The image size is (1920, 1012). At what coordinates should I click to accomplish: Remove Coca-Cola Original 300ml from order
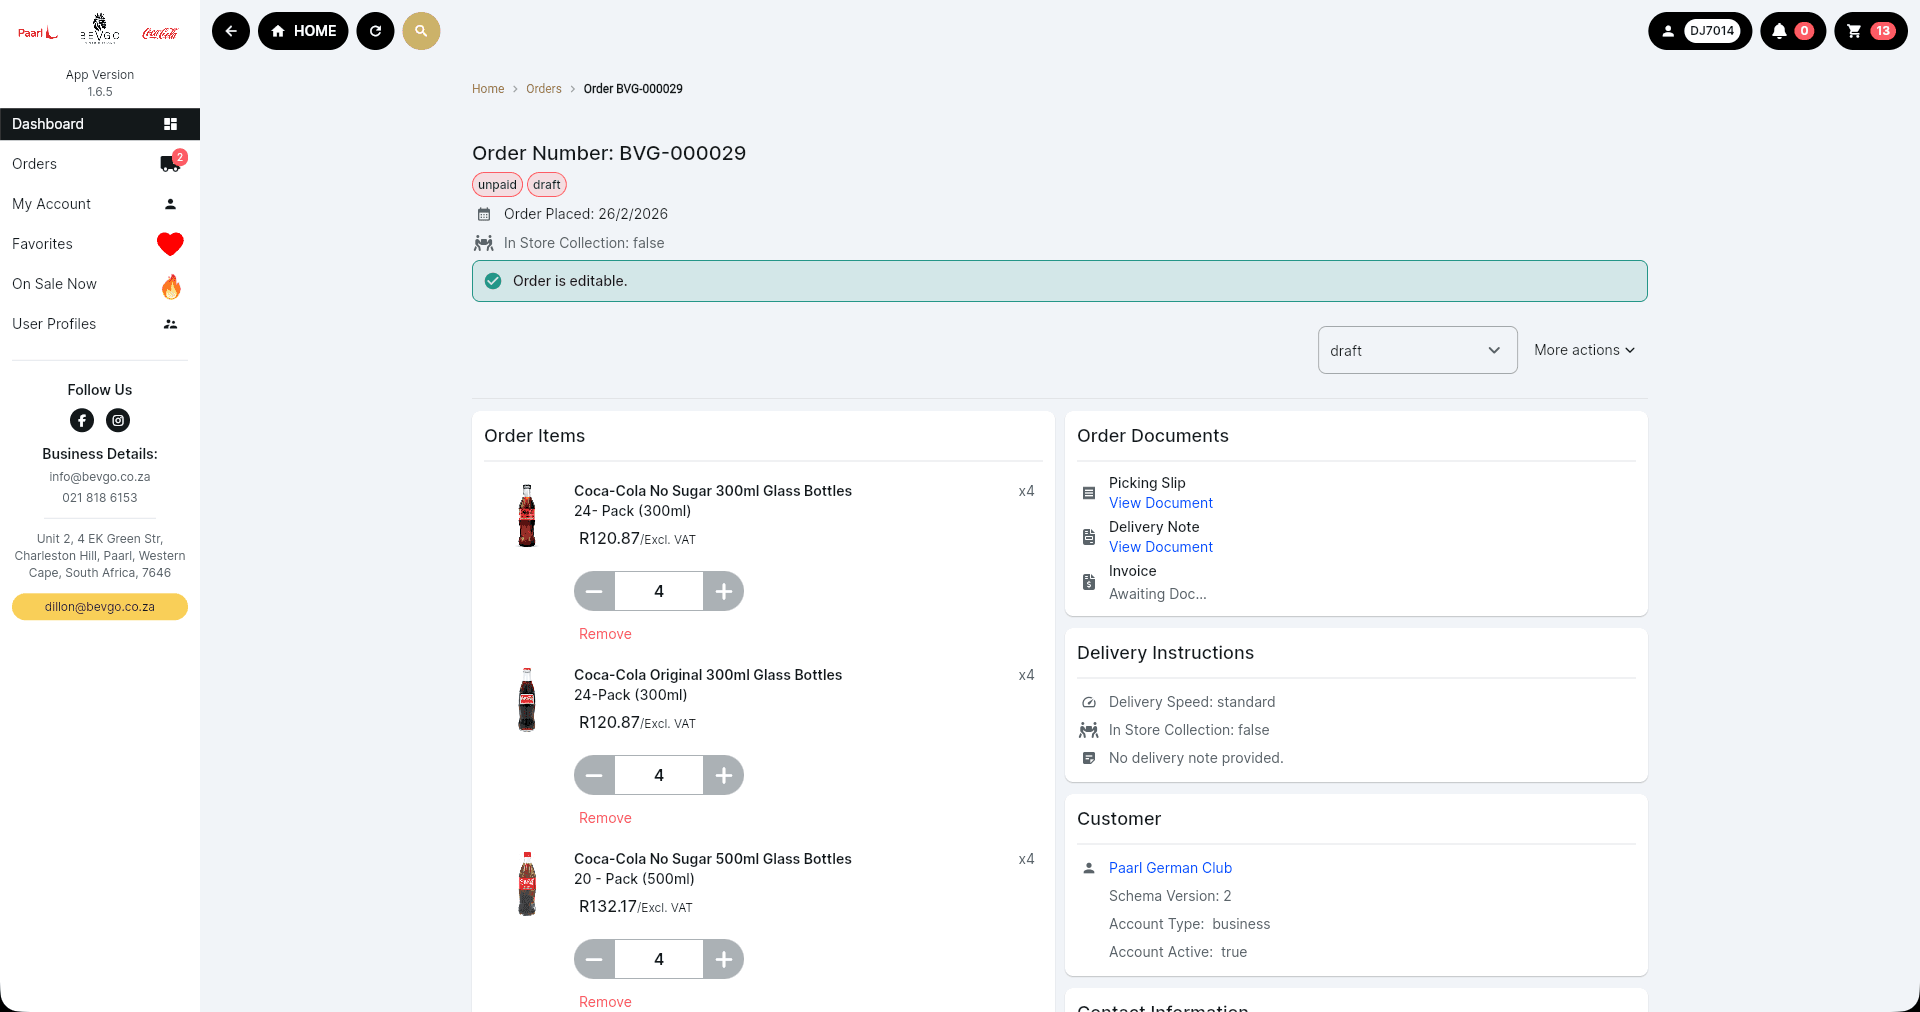605,818
